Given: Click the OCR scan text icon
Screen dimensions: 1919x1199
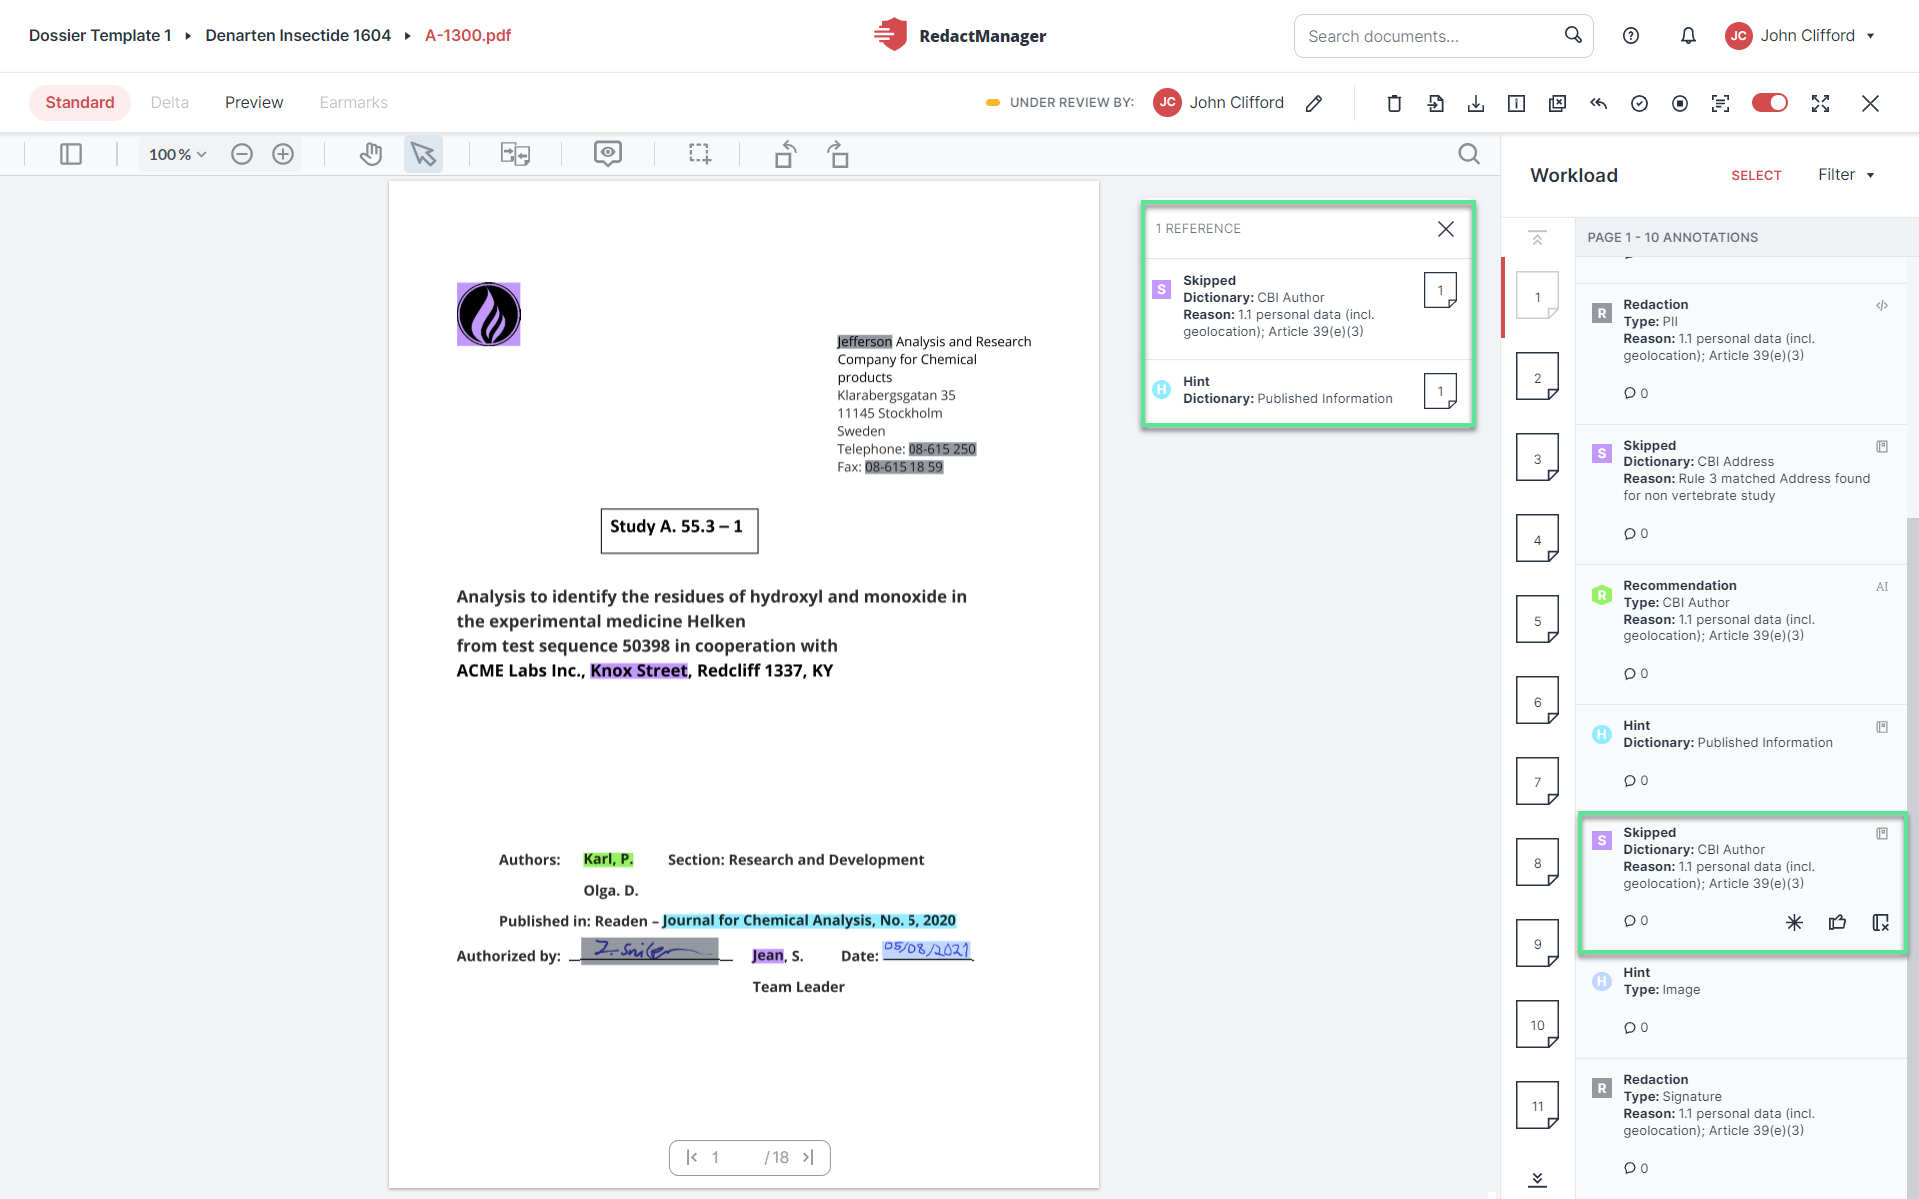Looking at the screenshot, I should point(1721,103).
